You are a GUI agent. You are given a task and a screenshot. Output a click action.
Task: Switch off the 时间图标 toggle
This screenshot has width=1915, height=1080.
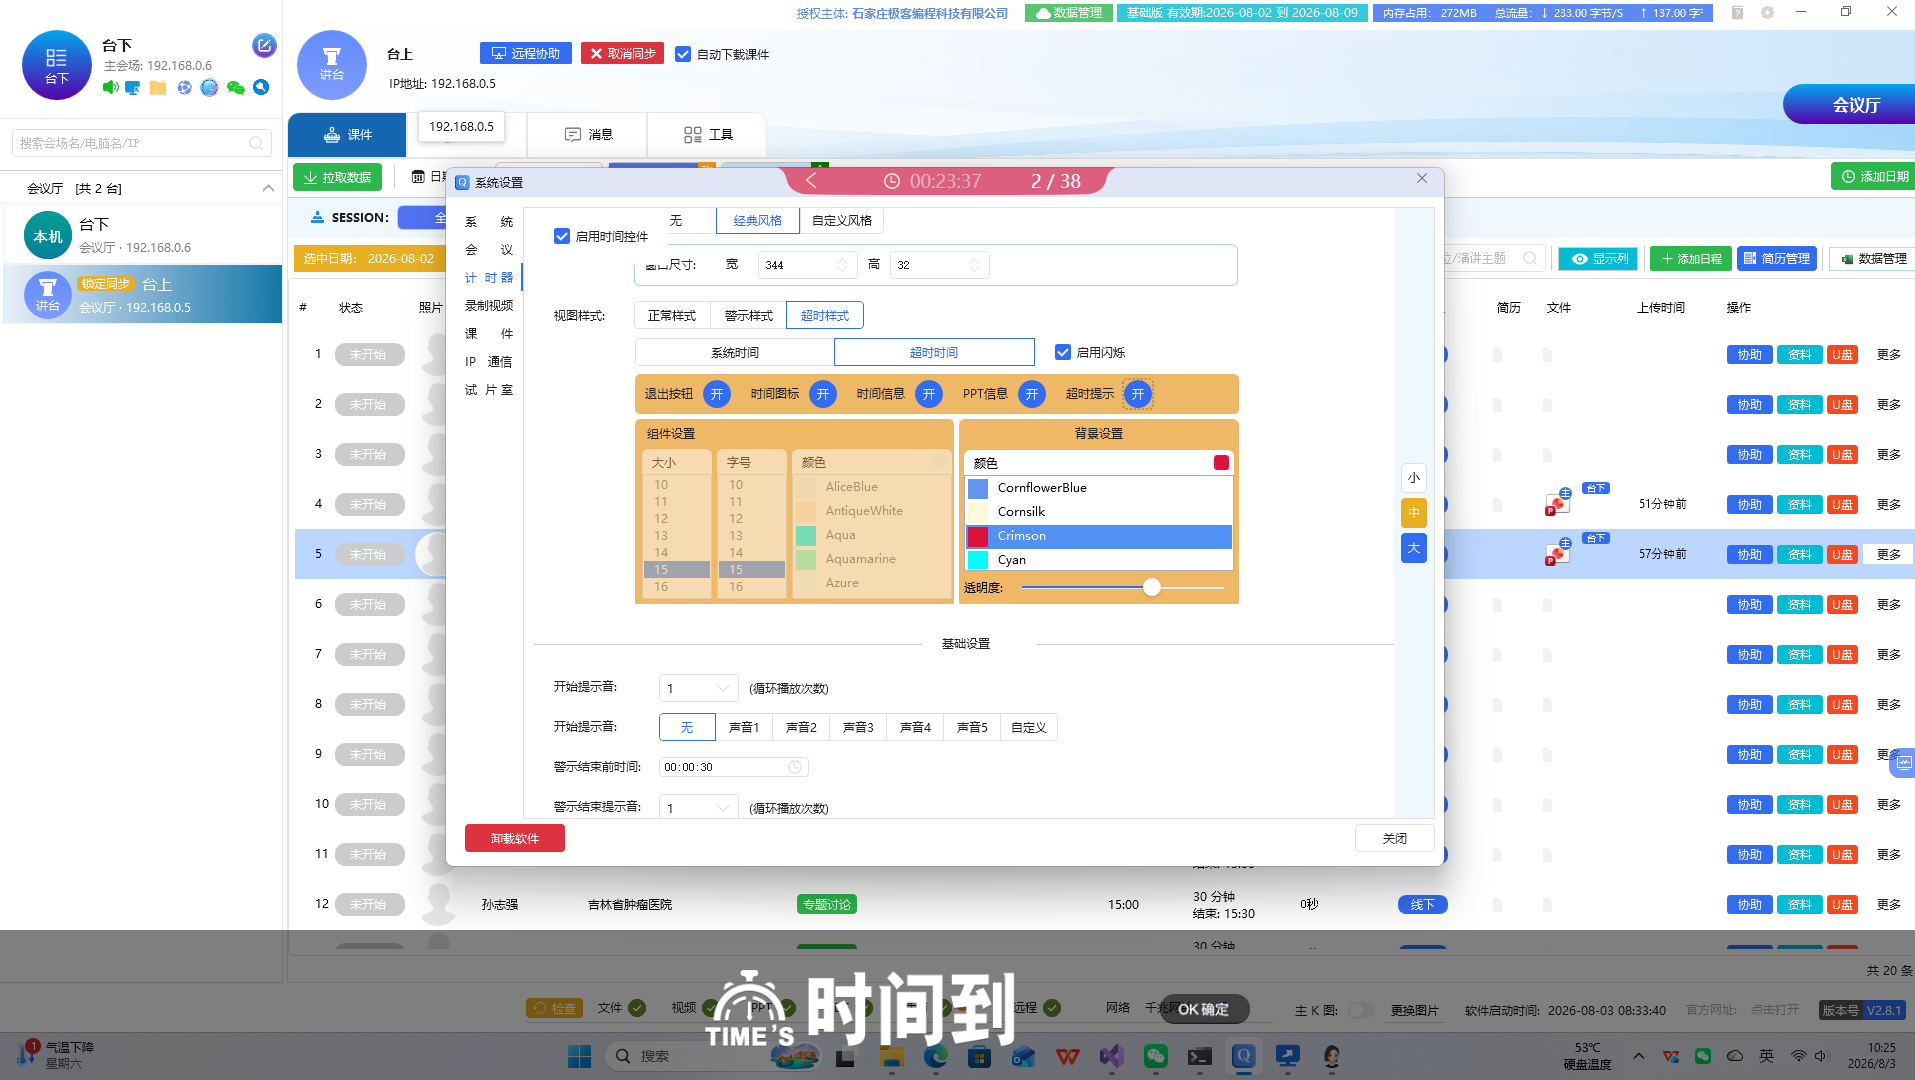click(823, 394)
